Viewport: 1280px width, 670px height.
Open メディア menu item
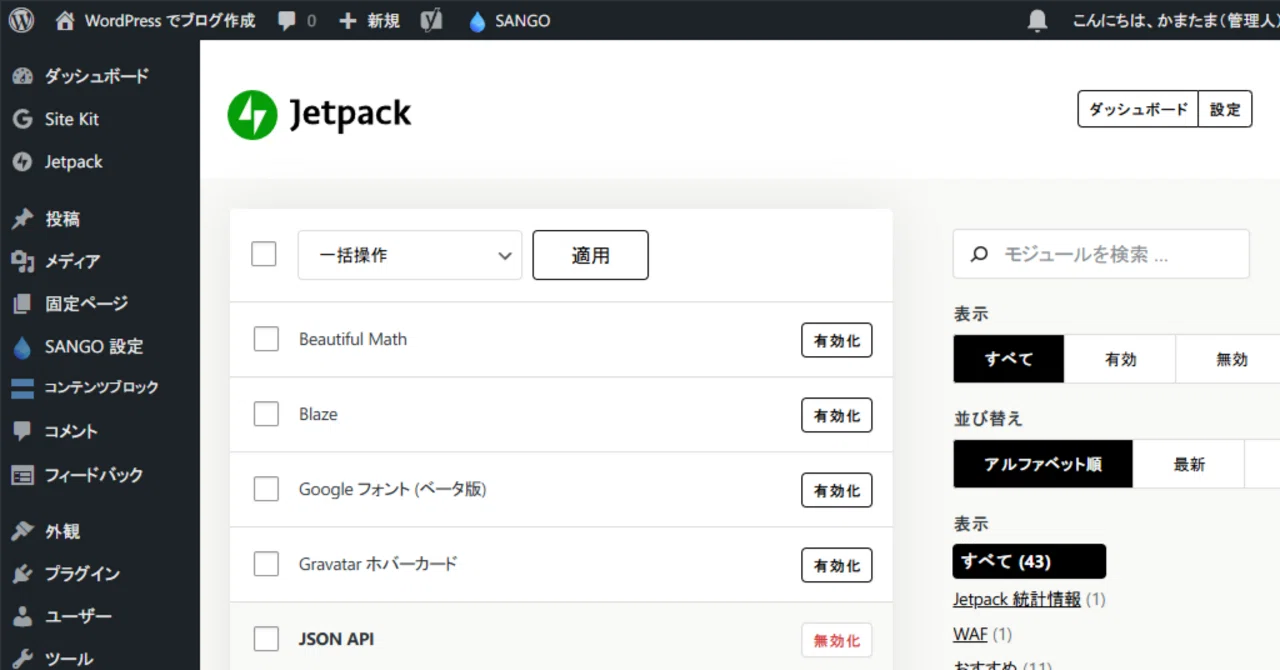click(72, 261)
